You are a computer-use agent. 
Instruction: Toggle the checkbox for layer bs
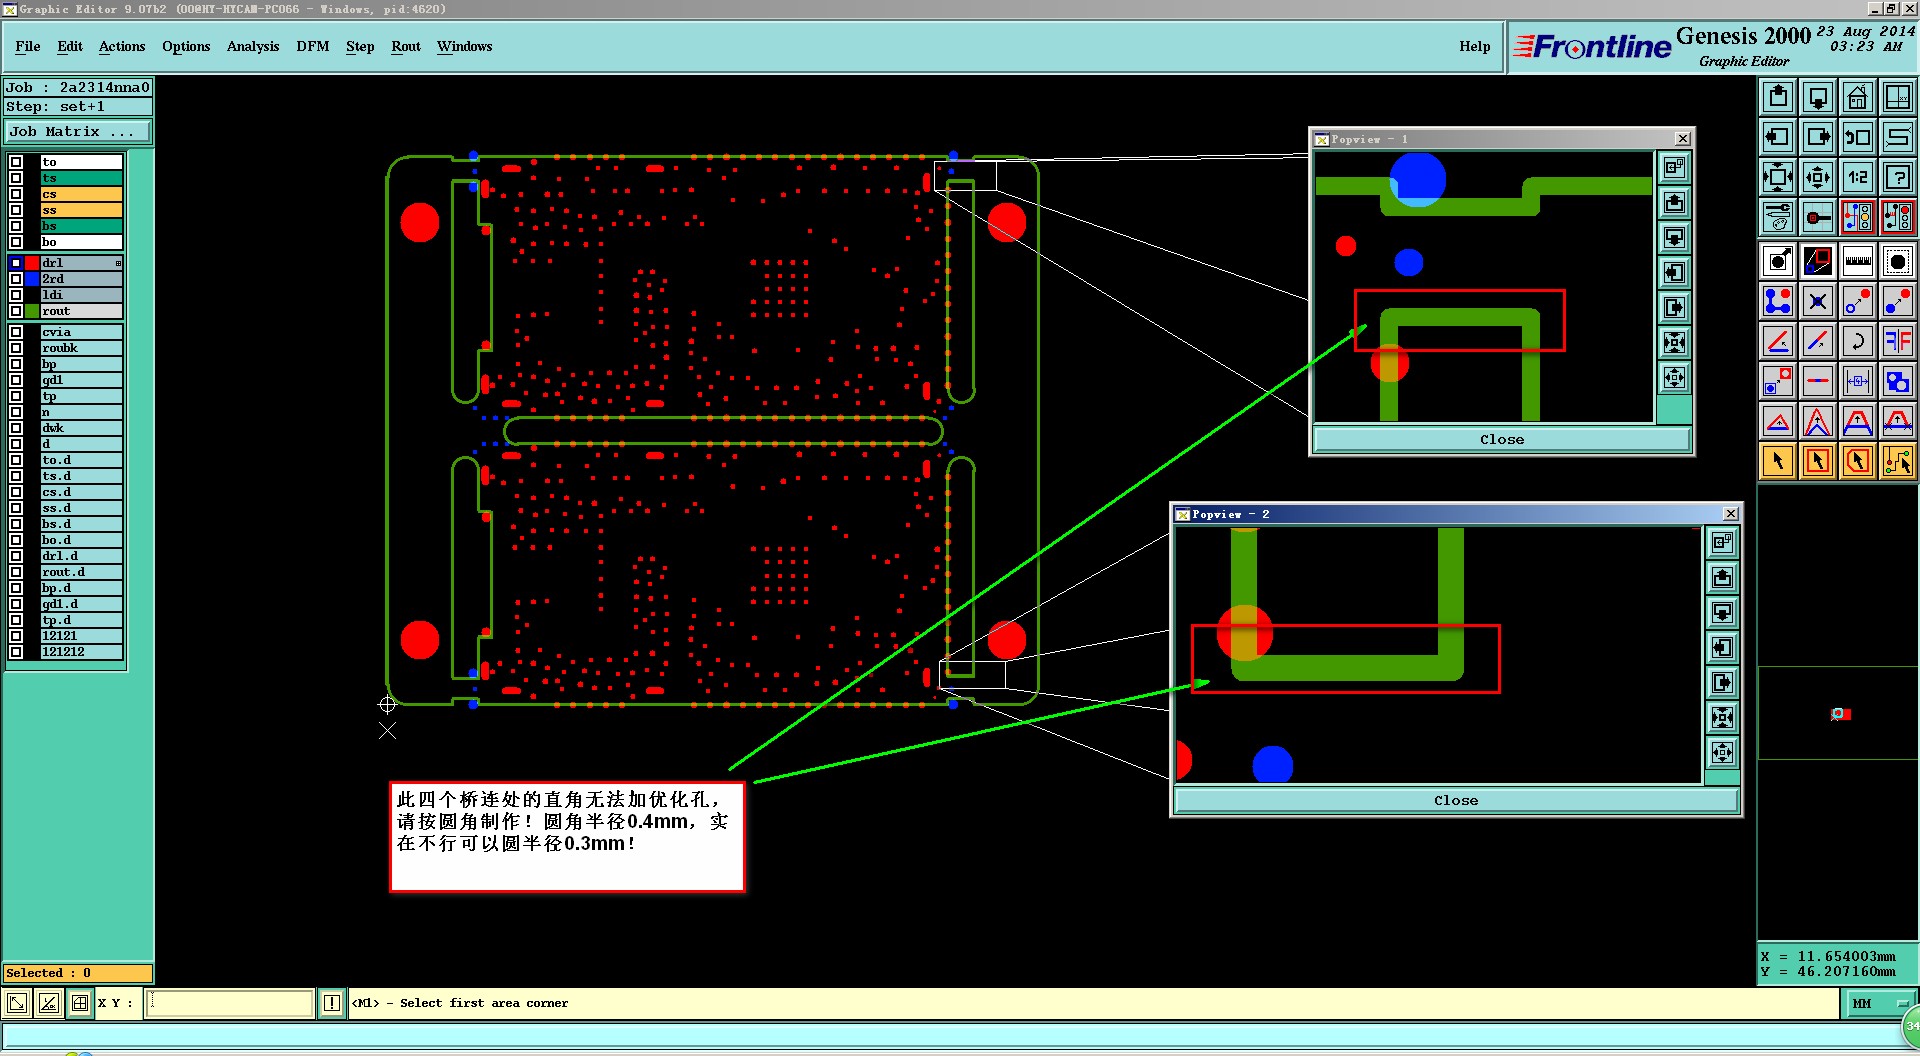tap(16, 226)
